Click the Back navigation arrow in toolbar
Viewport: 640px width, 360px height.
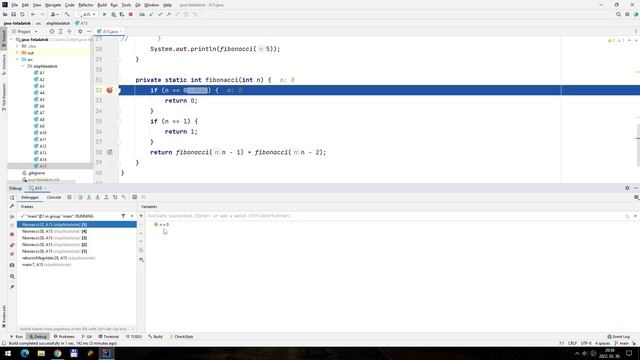[x=33, y=14]
